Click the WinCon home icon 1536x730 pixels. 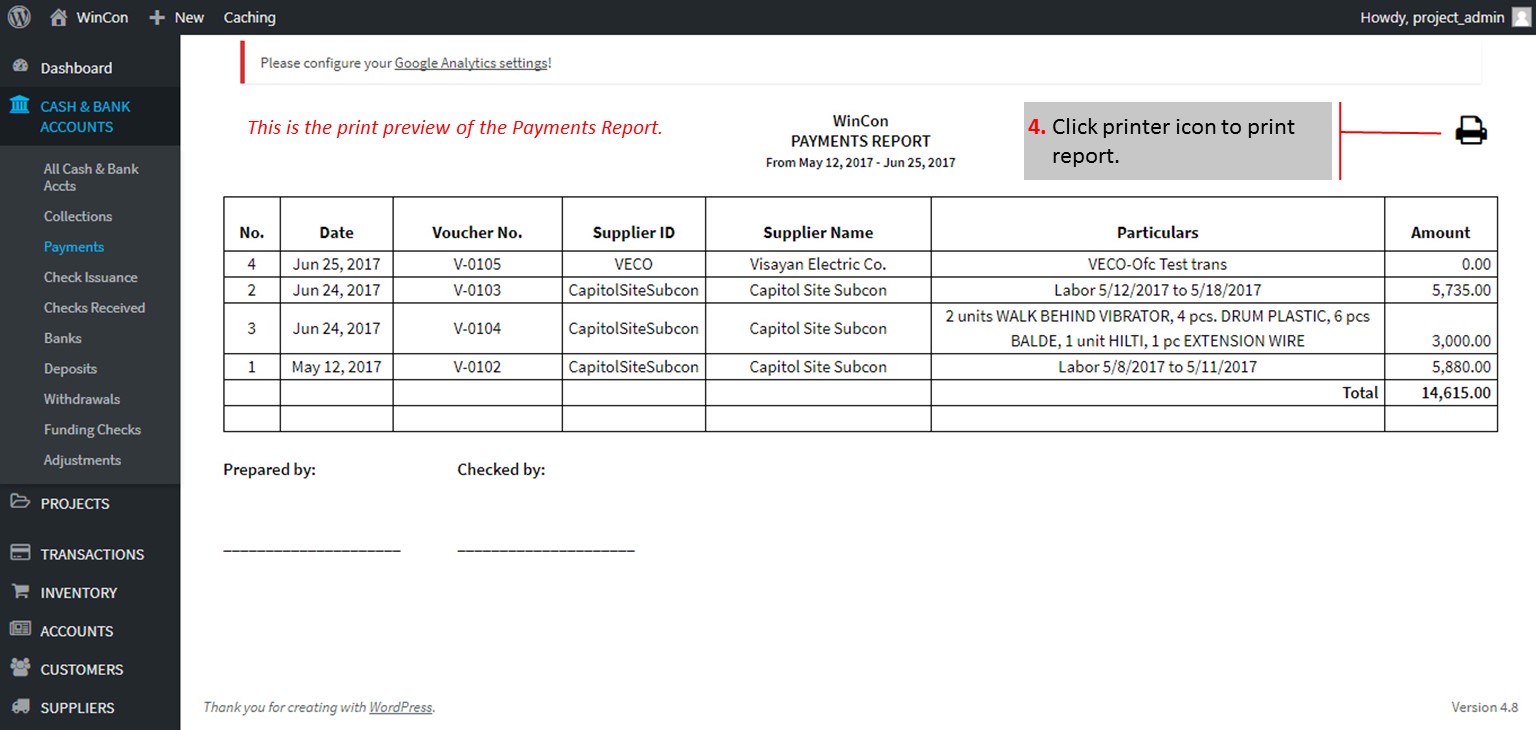pyautogui.click(x=59, y=17)
